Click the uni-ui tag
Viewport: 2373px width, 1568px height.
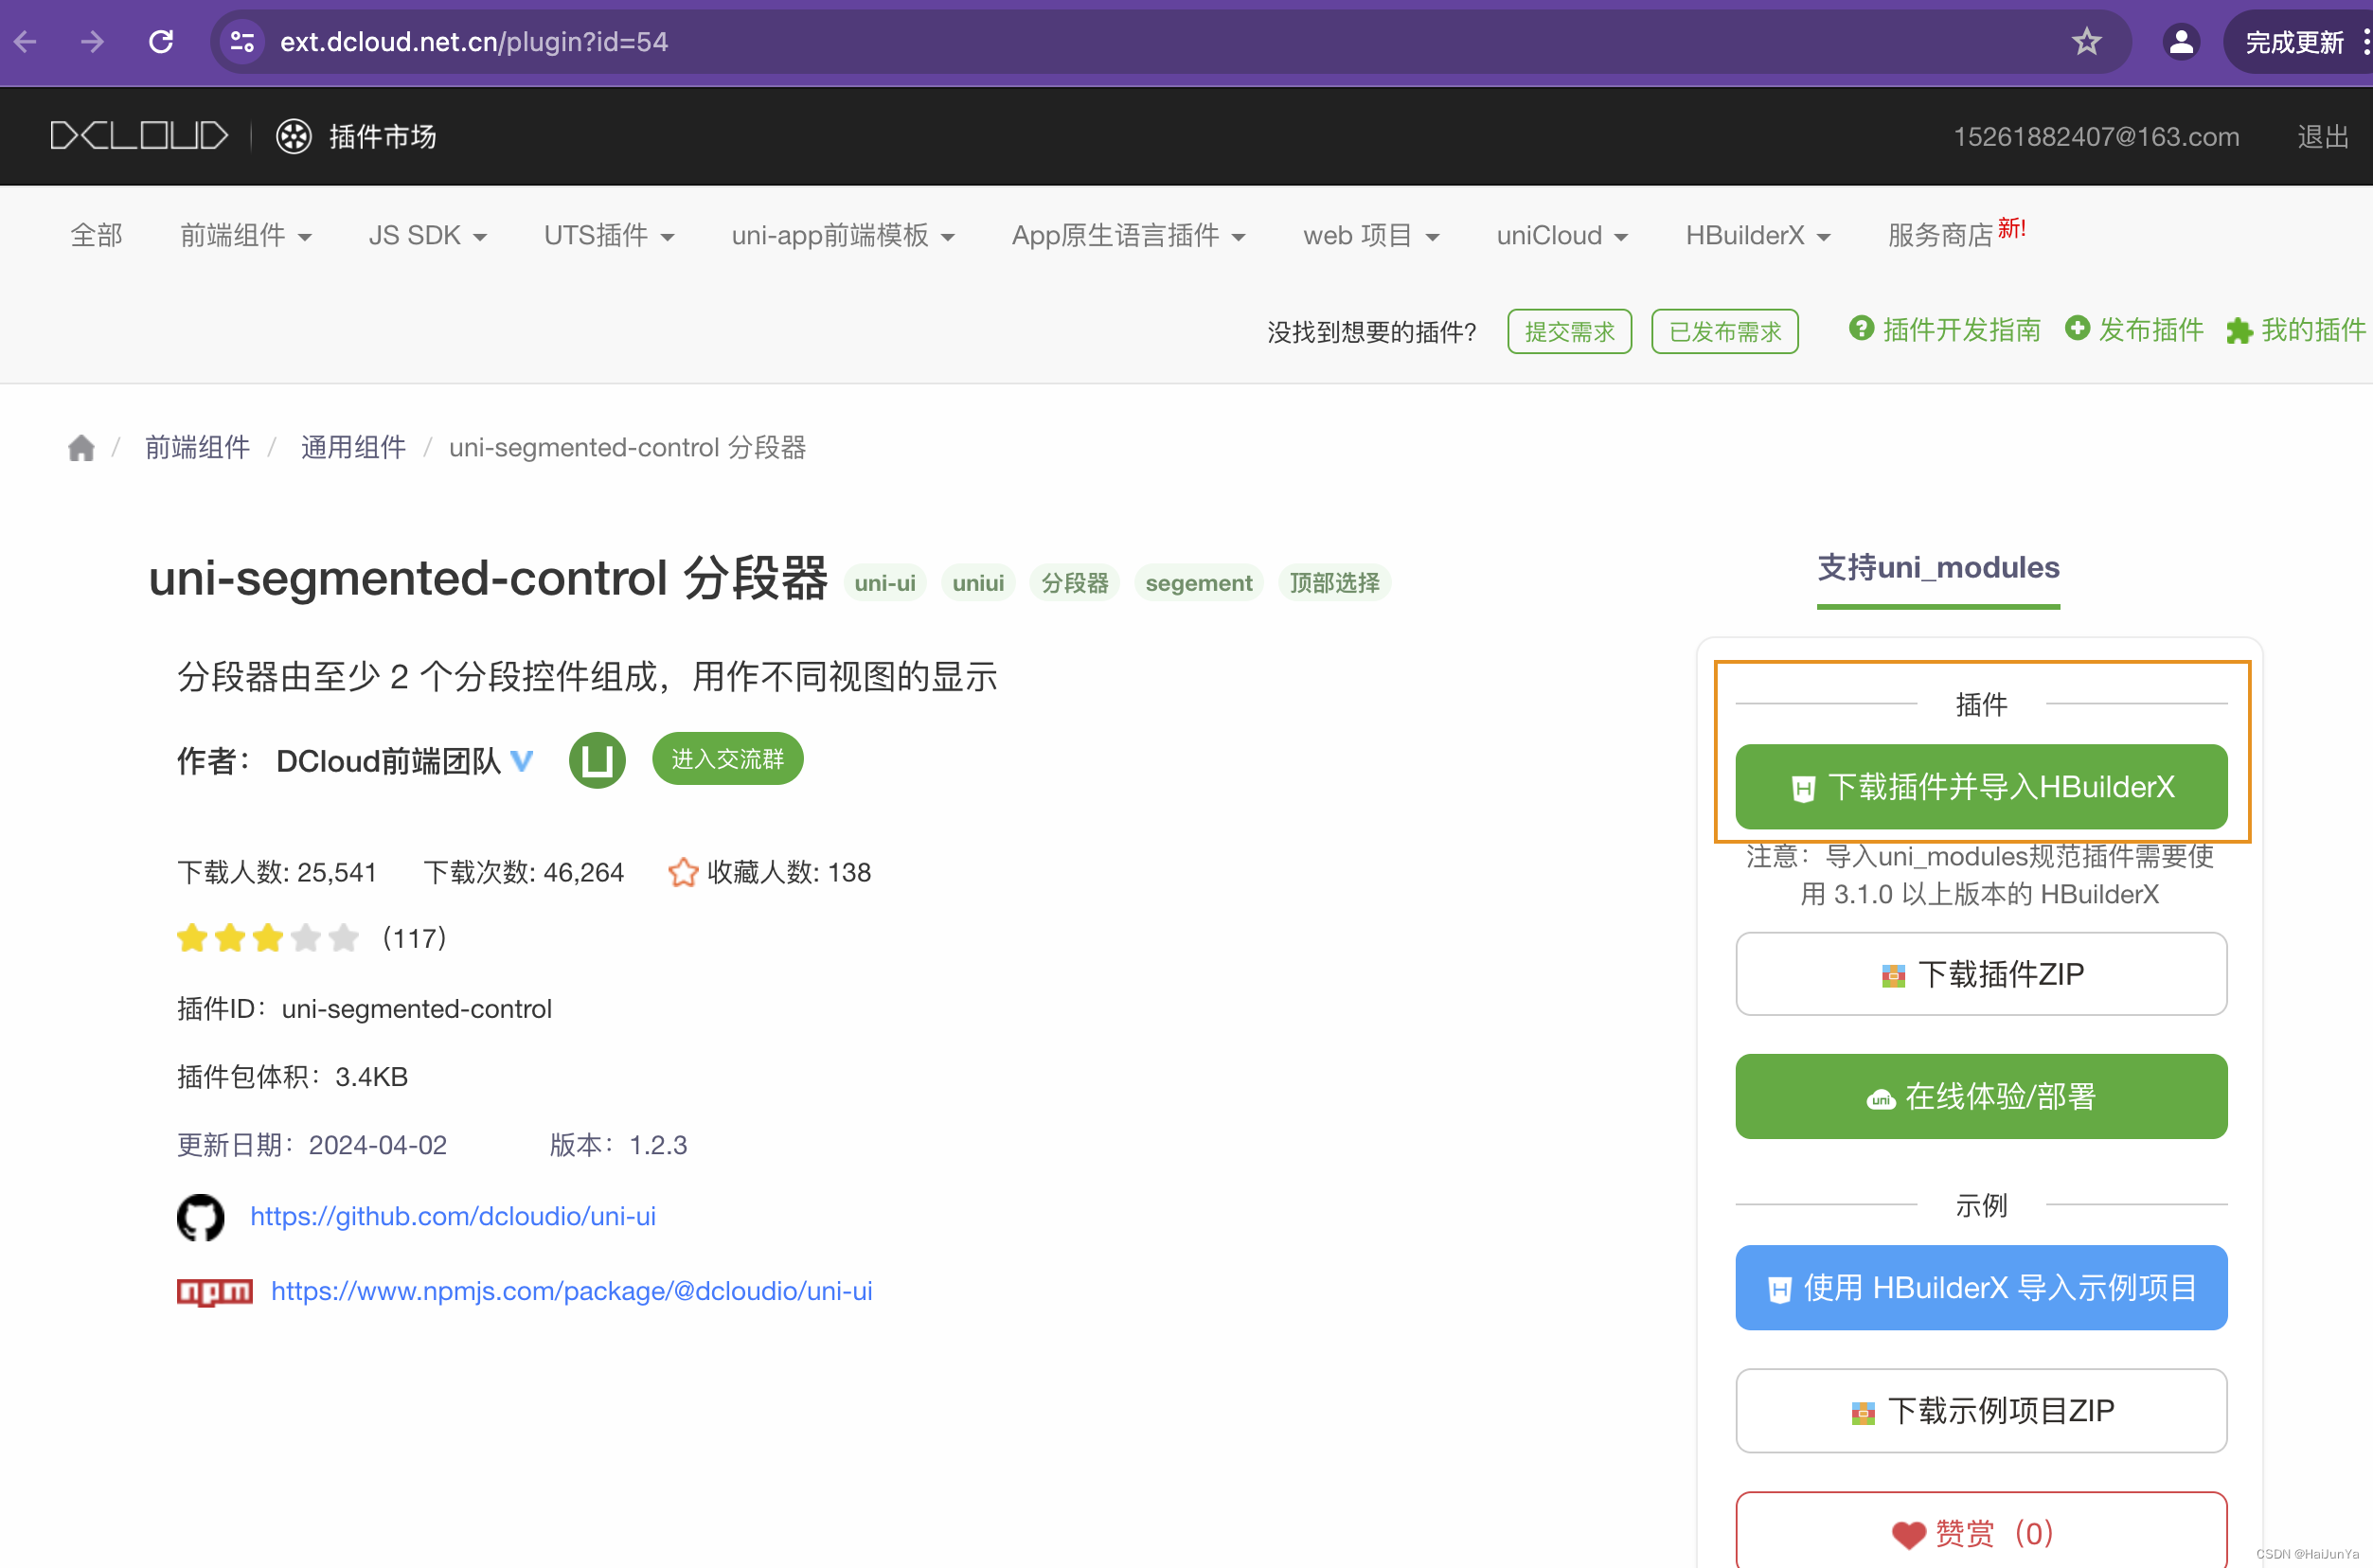(x=885, y=583)
